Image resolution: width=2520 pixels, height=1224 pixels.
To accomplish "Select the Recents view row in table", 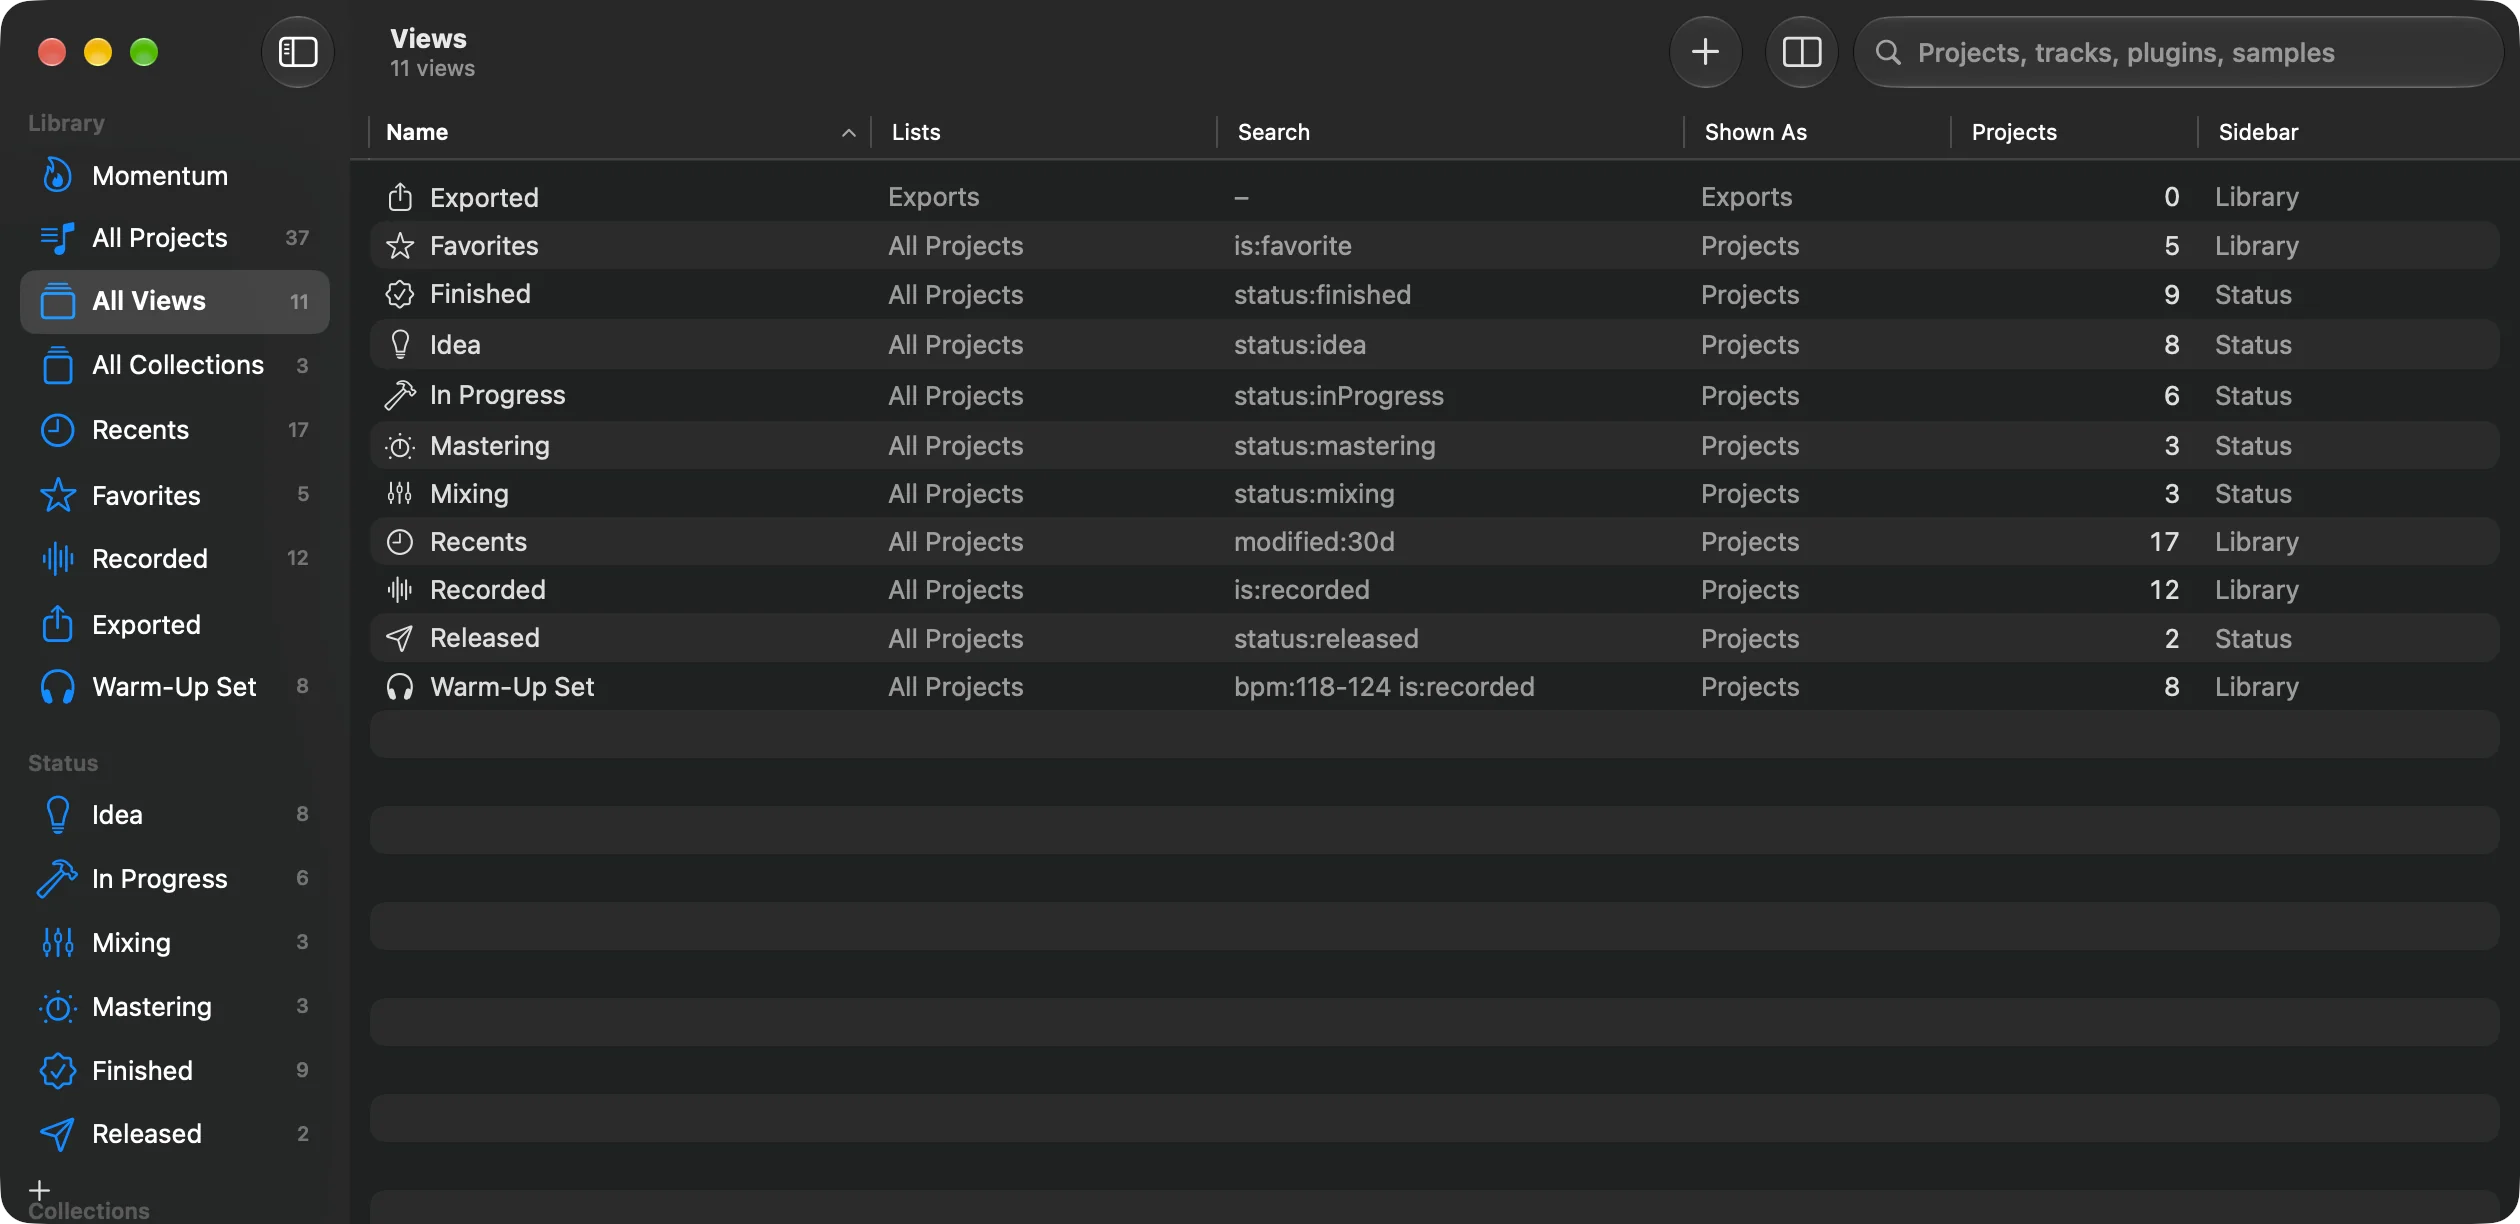I will (1435, 542).
